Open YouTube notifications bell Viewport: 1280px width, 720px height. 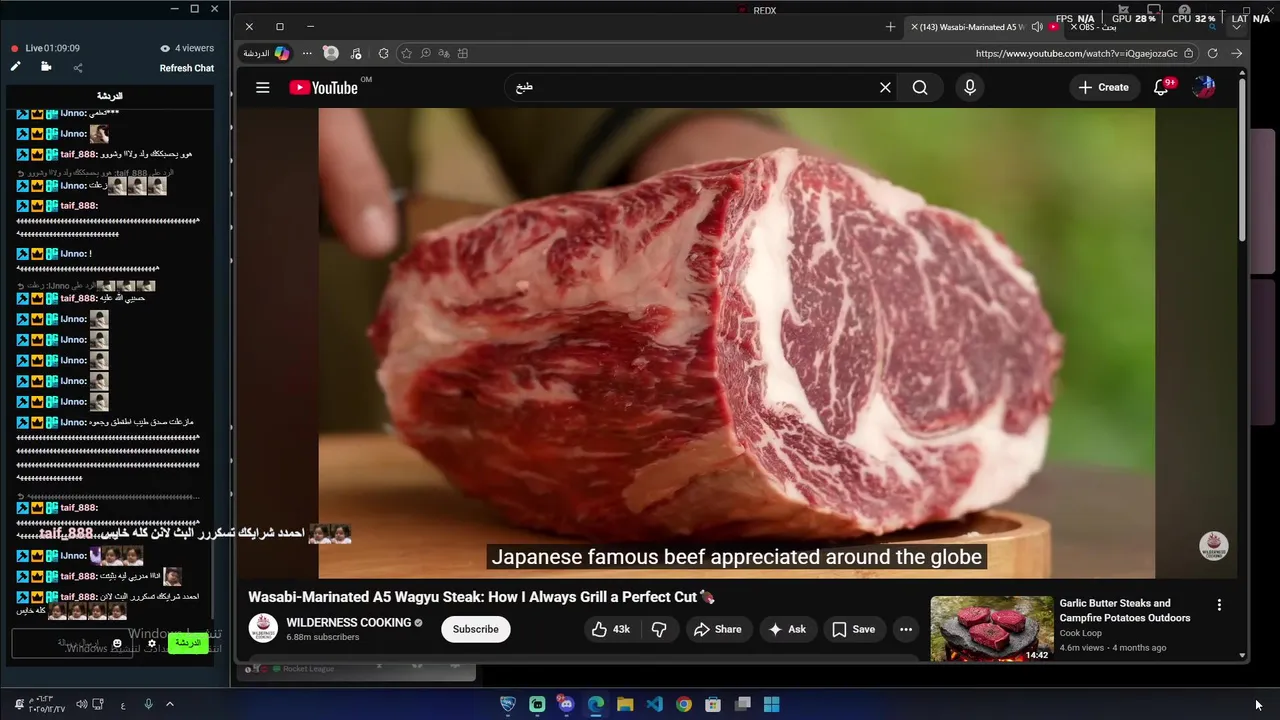point(1161,87)
